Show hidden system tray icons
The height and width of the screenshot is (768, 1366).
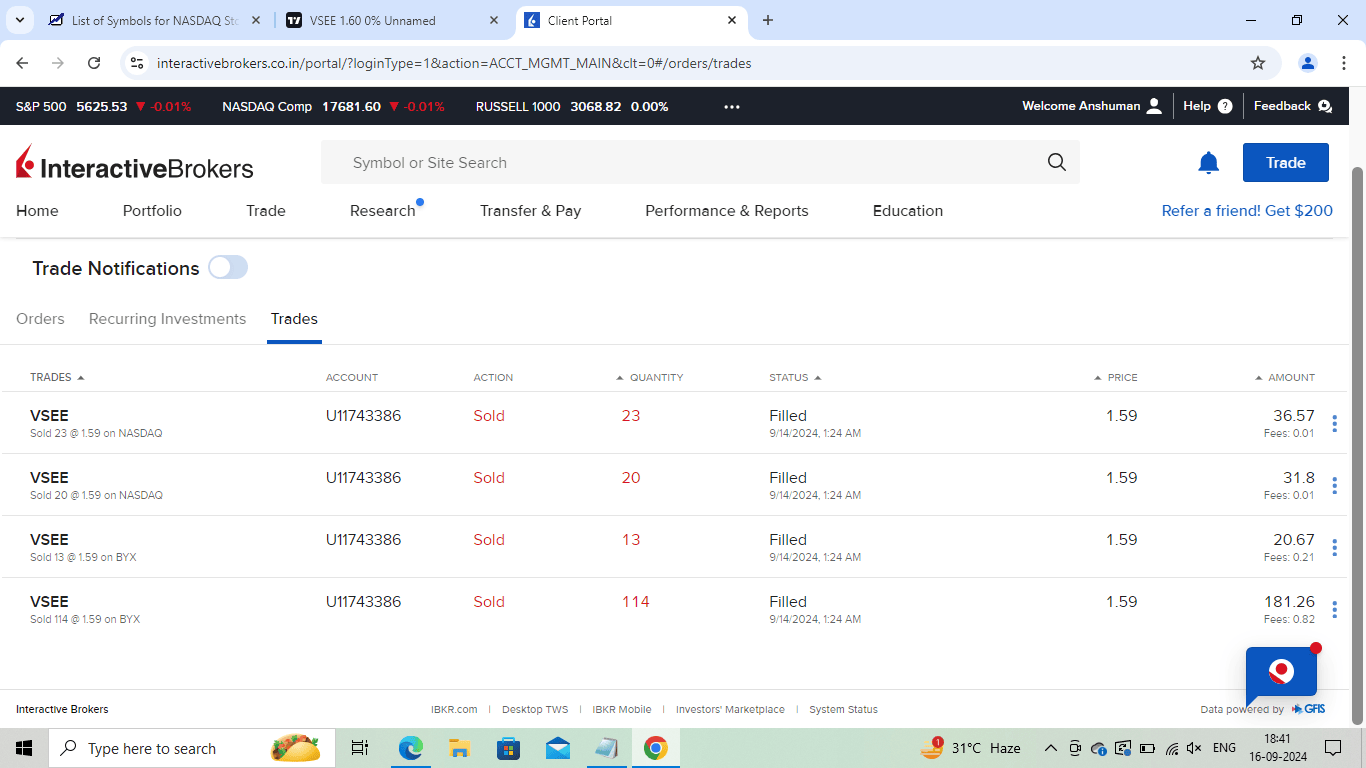coord(1050,748)
